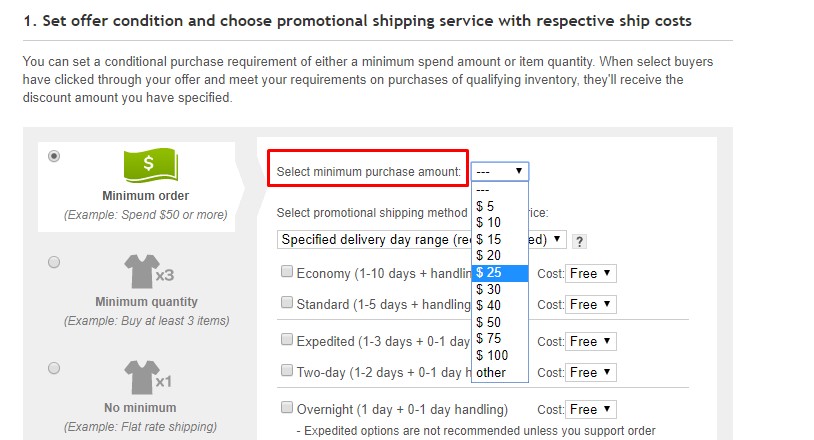Tick the Overnight shipping checkbox

pyautogui.click(x=287, y=408)
